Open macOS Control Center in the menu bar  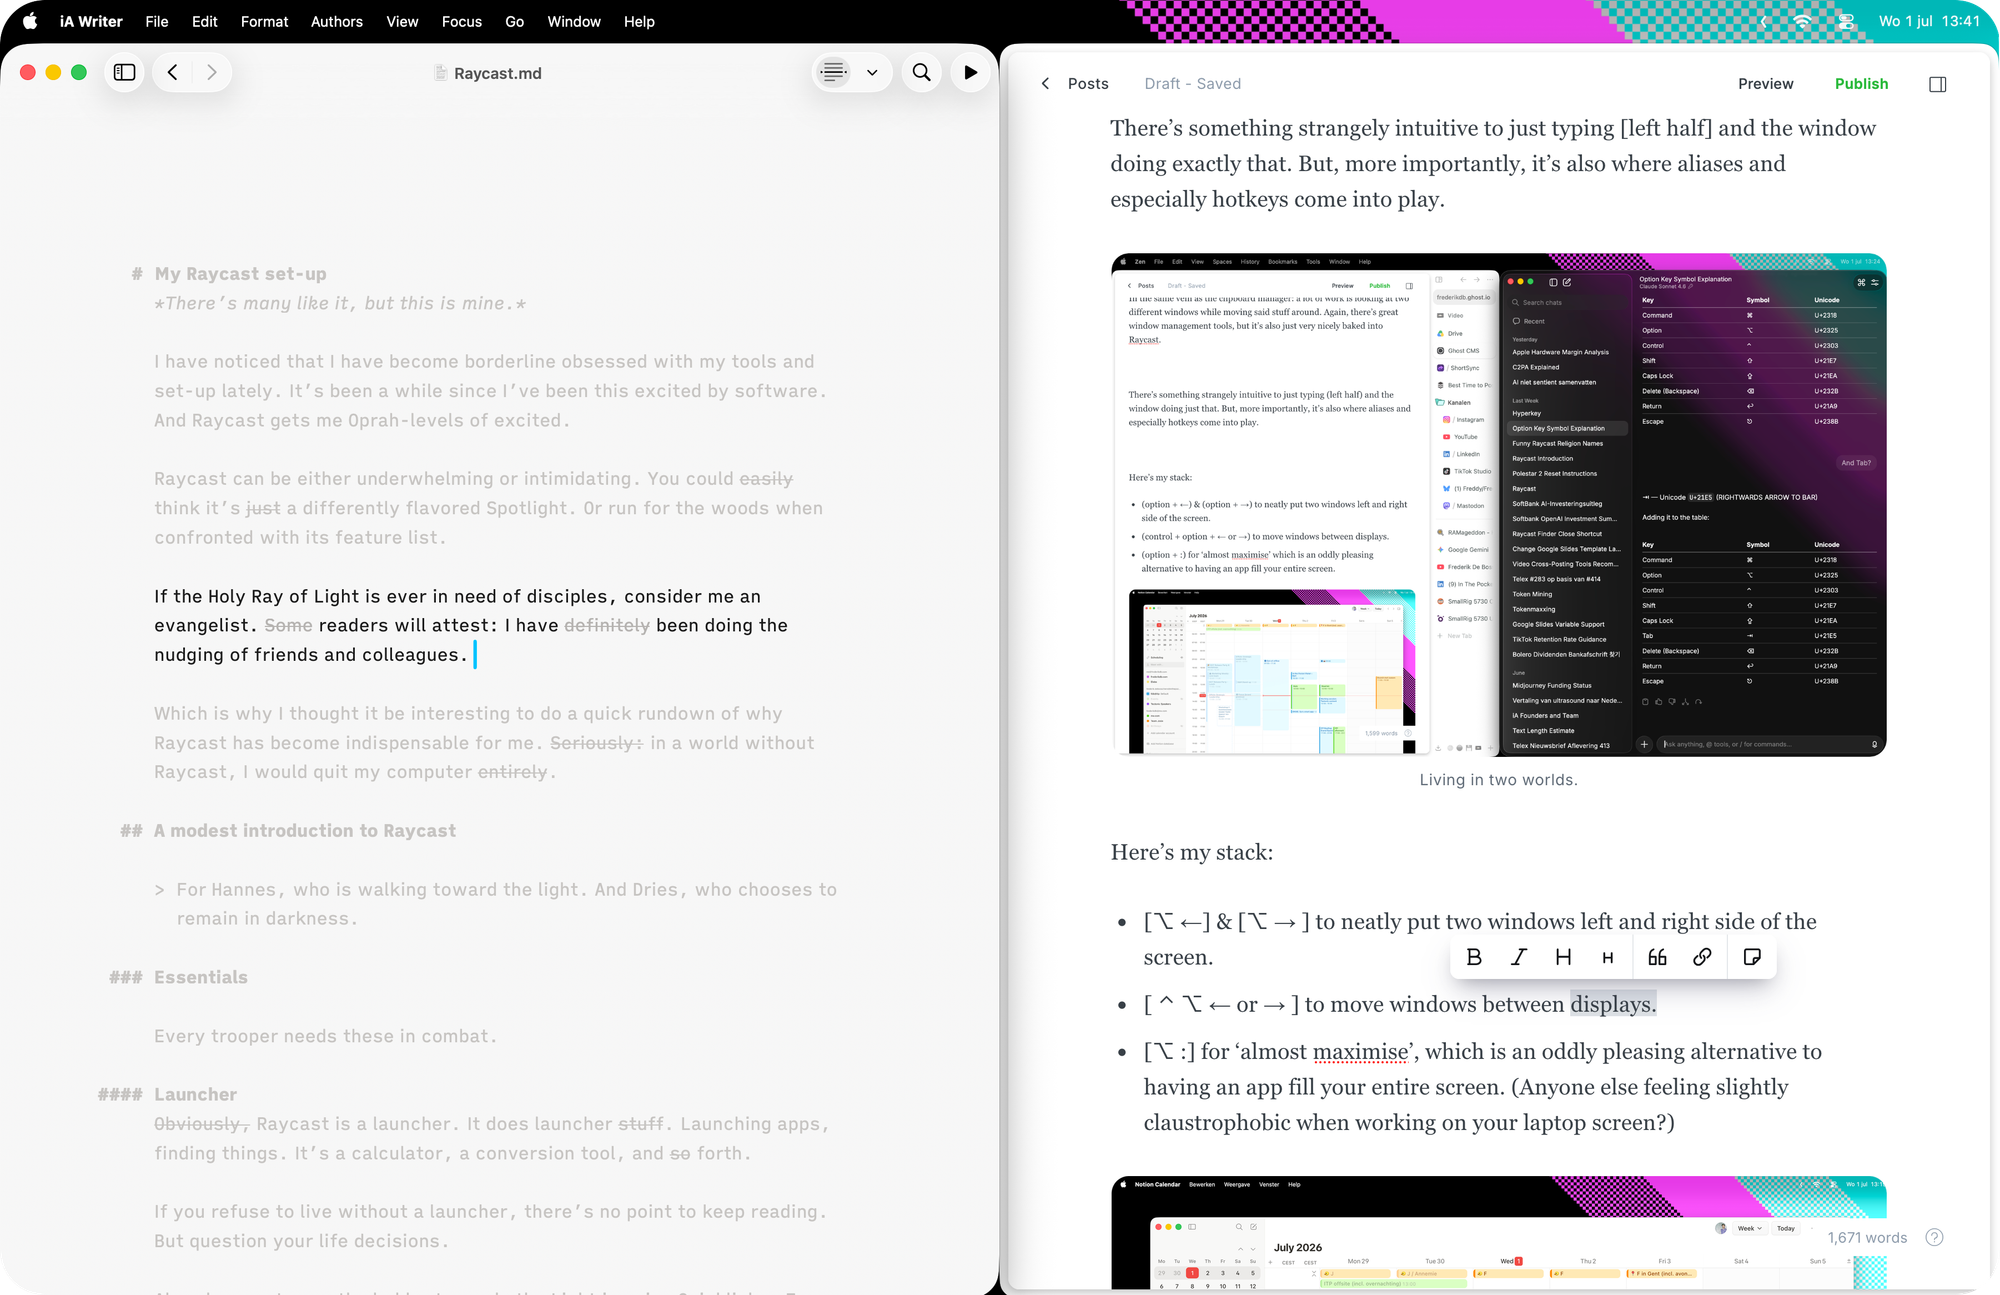pyautogui.click(x=1845, y=21)
